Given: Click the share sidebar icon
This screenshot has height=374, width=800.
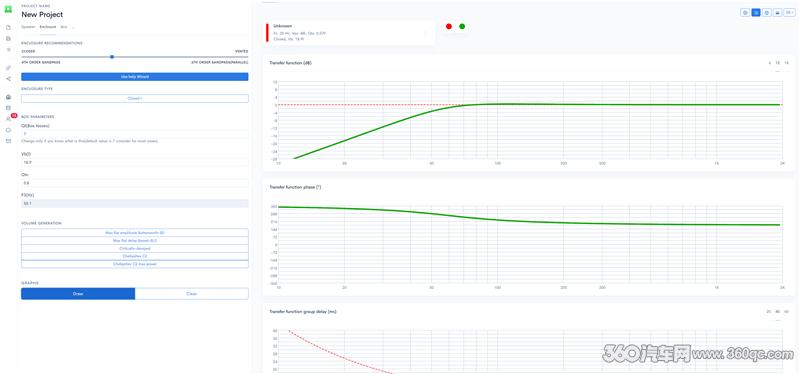Looking at the screenshot, I should [8, 79].
